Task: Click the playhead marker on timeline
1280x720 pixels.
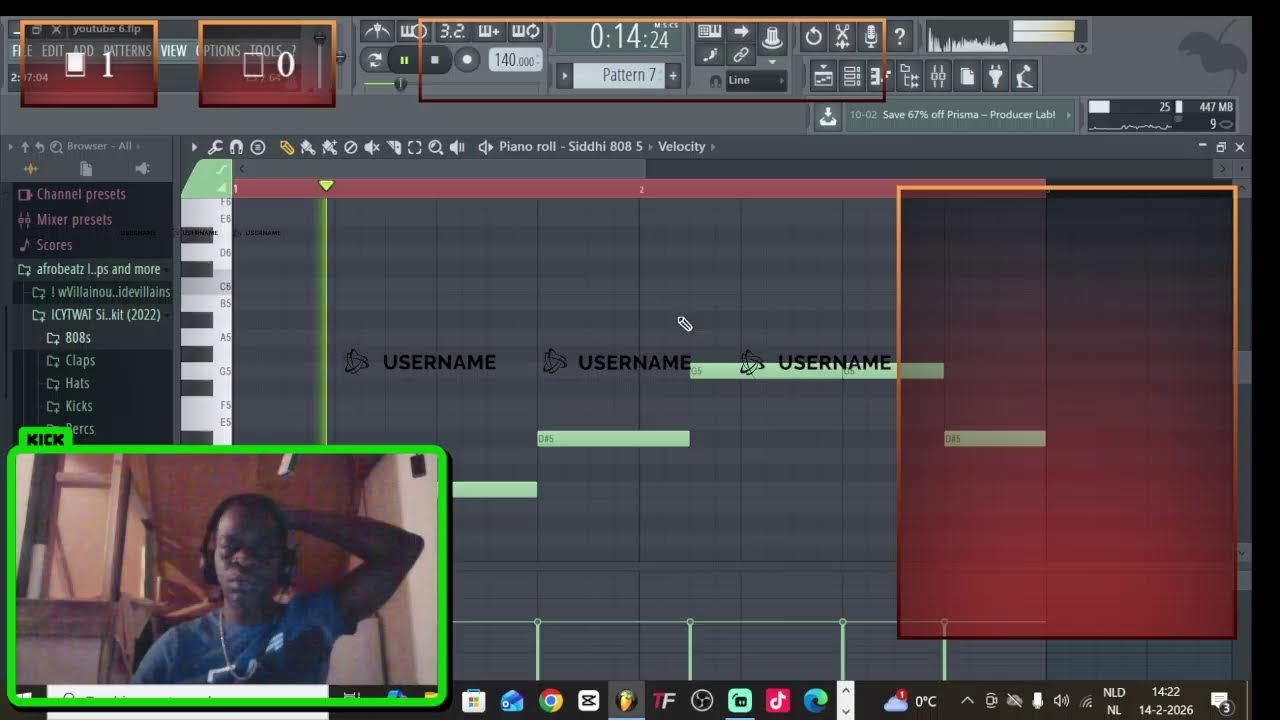Action: coord(326,186)
